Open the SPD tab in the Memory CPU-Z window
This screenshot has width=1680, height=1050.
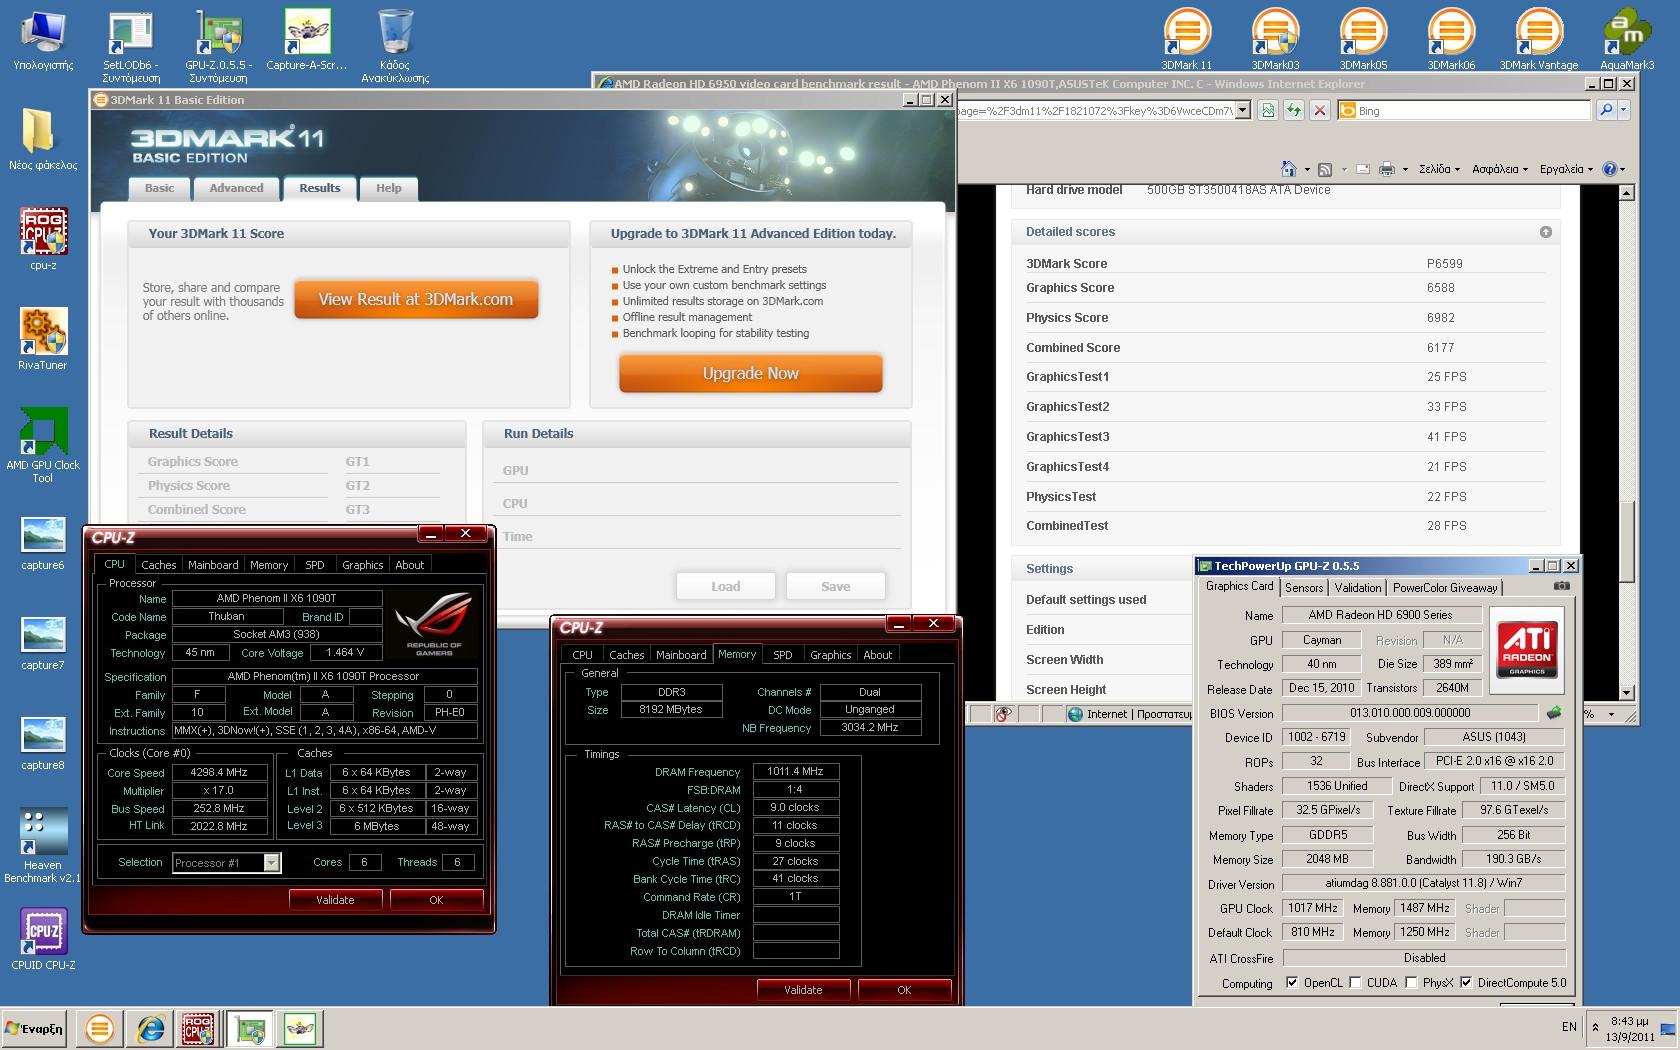click(783, 655)
